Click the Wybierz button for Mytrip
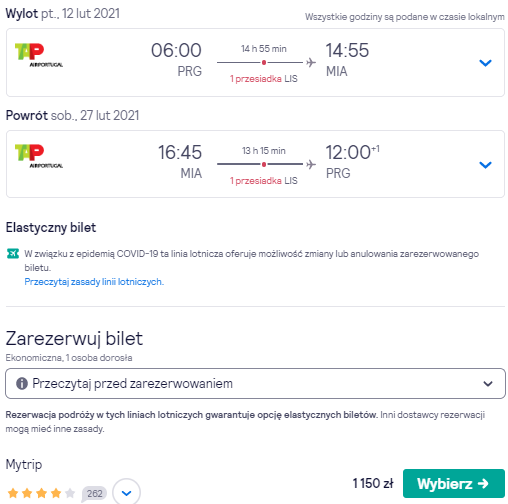Viewport: 508px width, 504px height. tap(454, 484)
